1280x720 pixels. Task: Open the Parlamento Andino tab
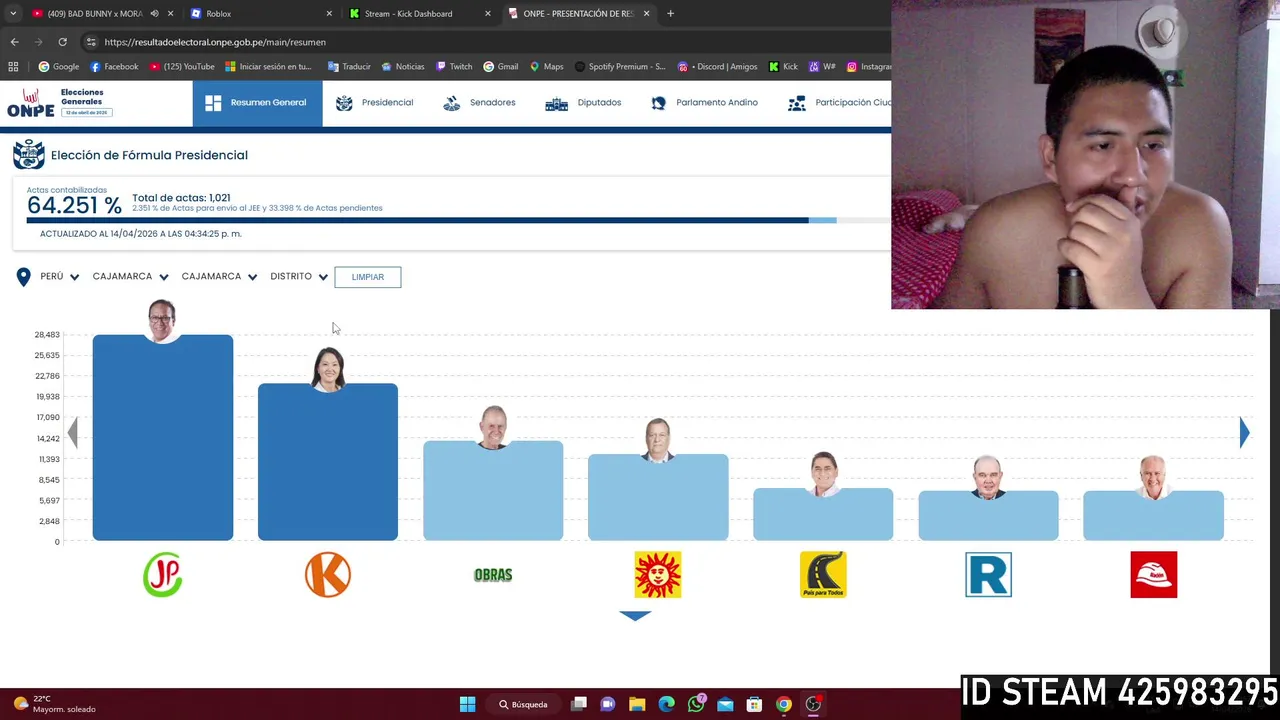(704, 103)
